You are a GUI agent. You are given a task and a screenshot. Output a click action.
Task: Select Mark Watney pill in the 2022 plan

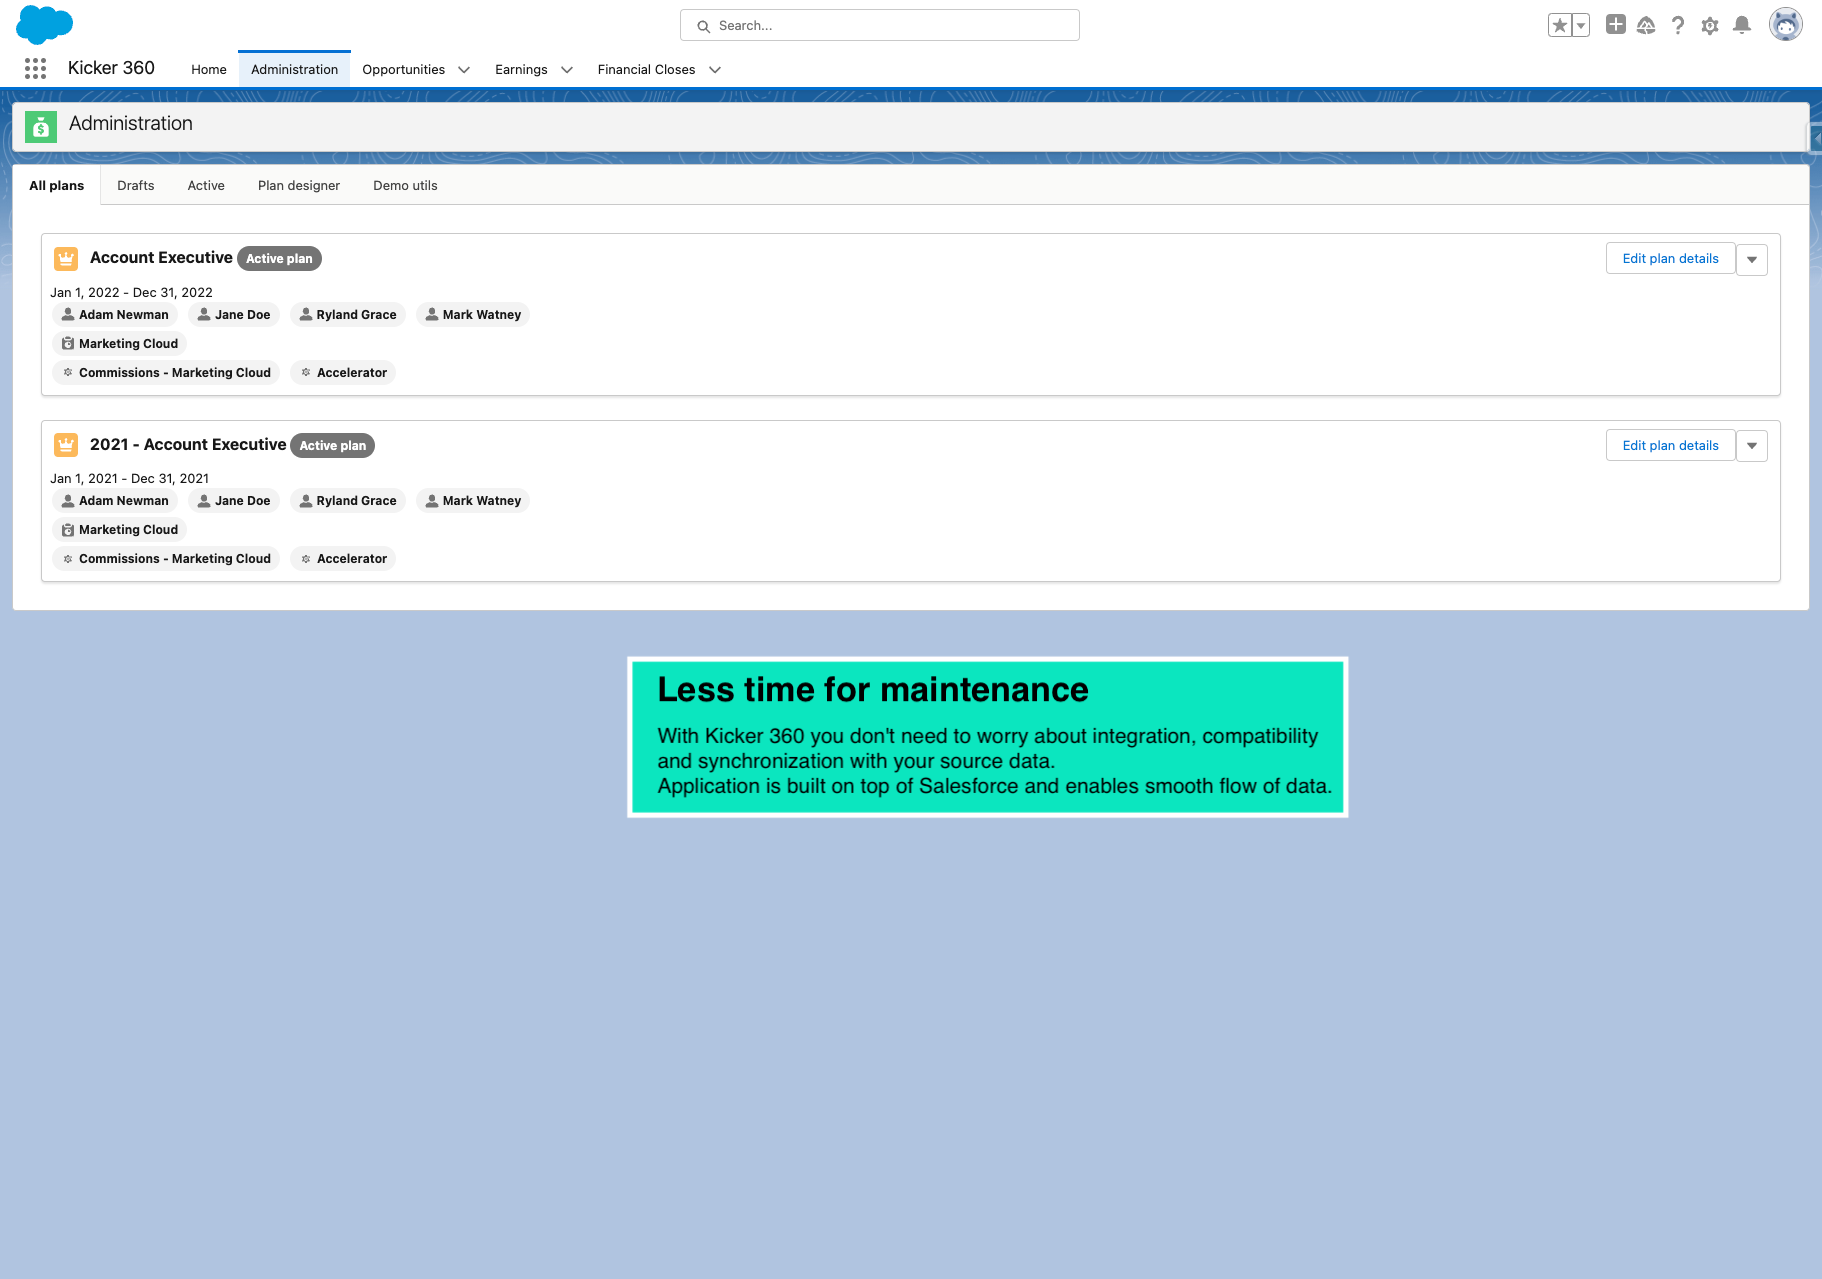[x=473, y=315]
